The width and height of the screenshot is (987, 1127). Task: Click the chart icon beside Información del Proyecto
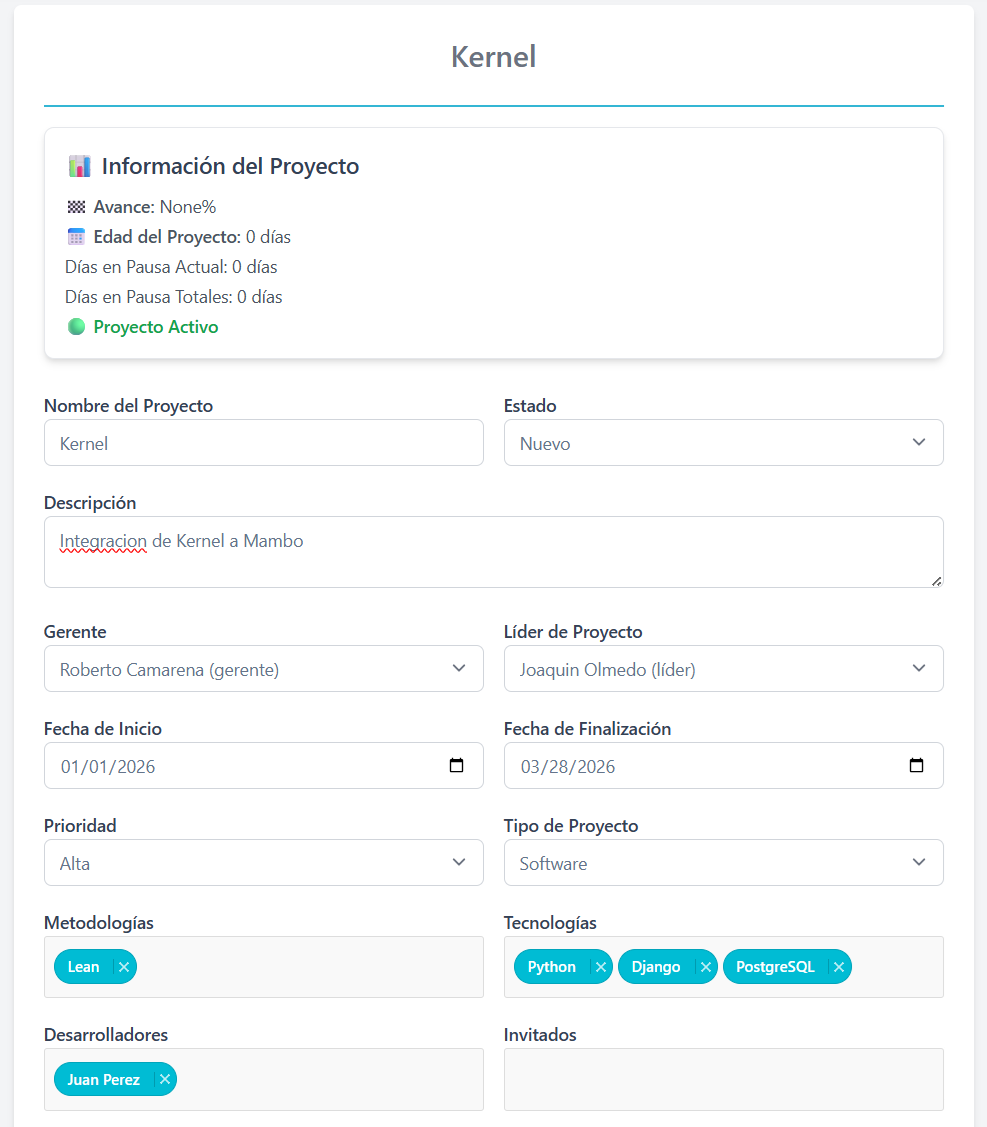79,166
